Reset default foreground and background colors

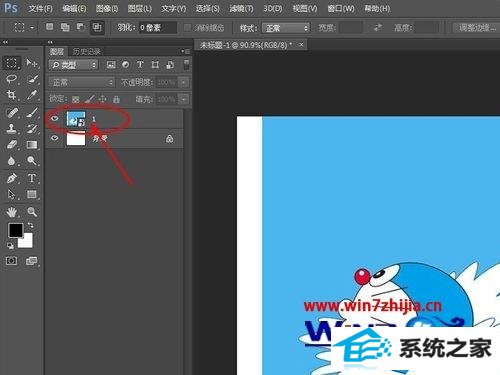click(10, 246)
